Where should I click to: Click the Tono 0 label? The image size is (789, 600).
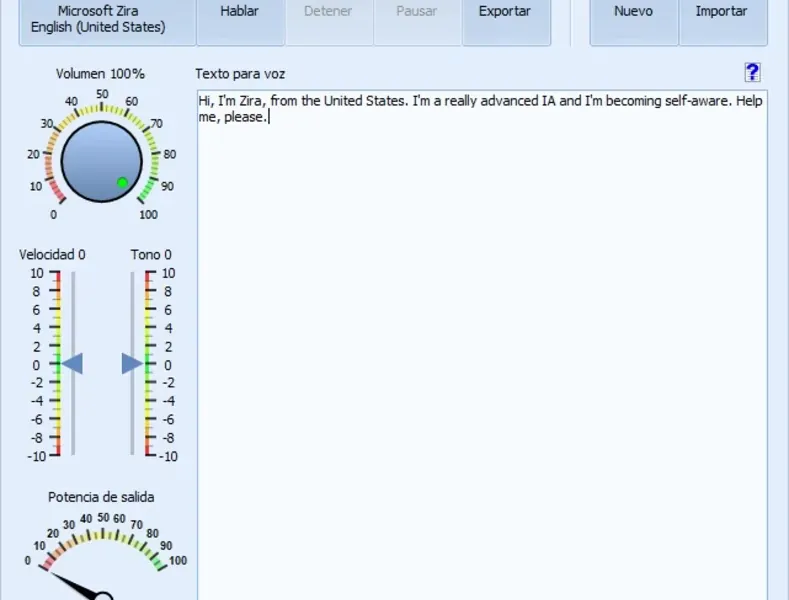[151, 255]
